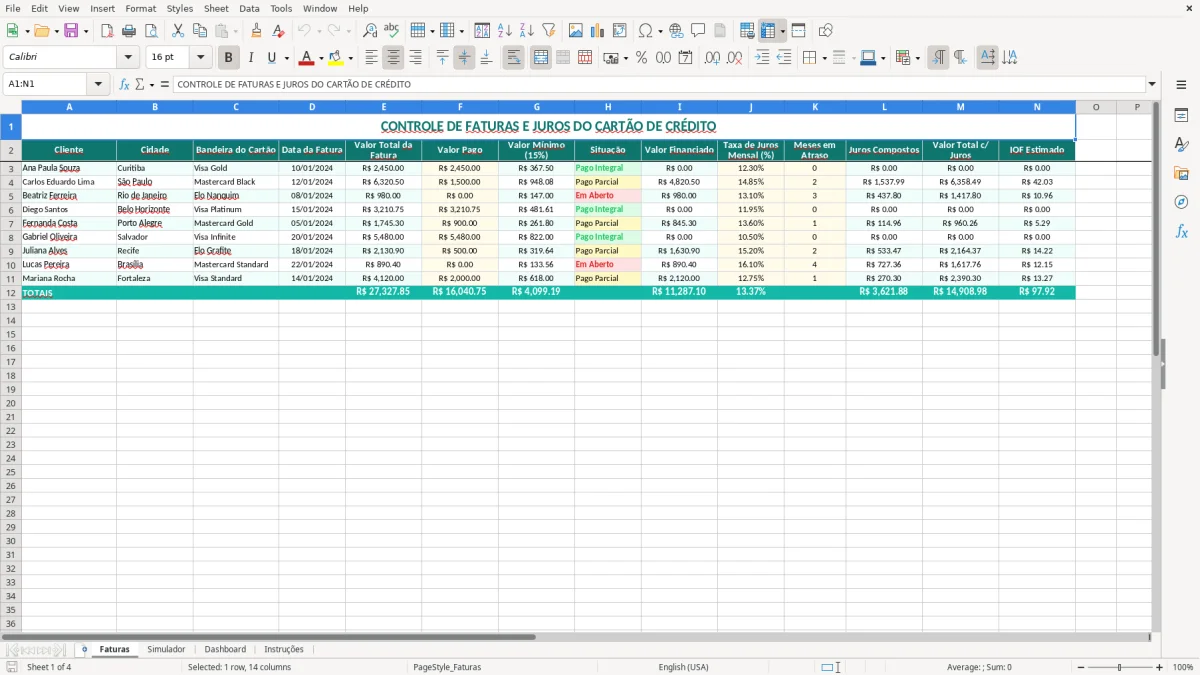Open the currency format dropdown arrow

[x=625, y=58]
